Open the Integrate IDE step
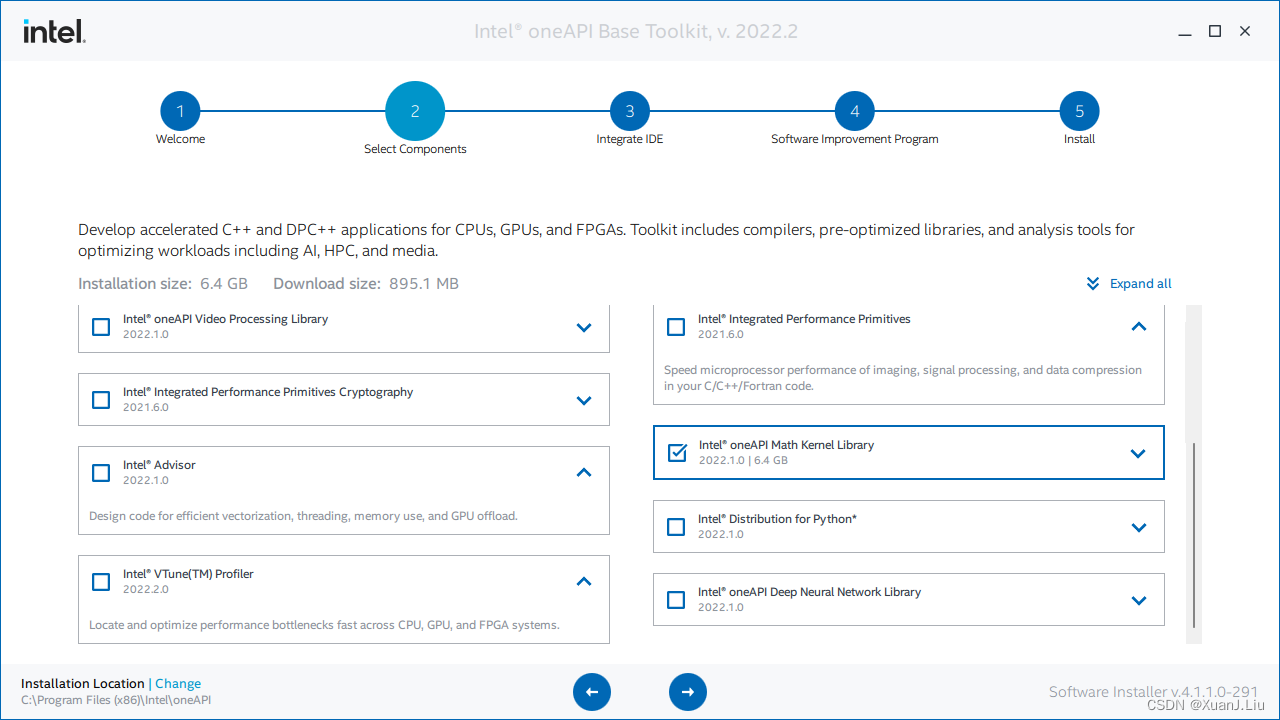The height and width of the screenshot is (720, 1280). point(629,110)
